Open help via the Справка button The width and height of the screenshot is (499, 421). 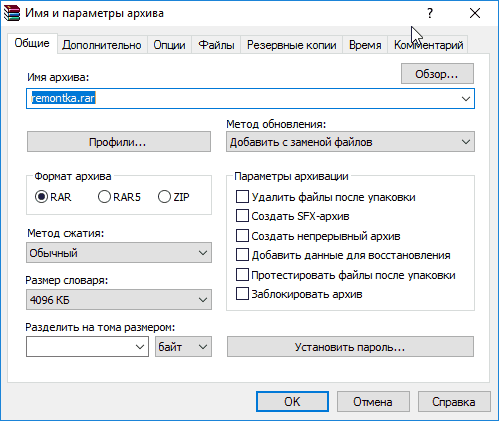coord(454,402)
